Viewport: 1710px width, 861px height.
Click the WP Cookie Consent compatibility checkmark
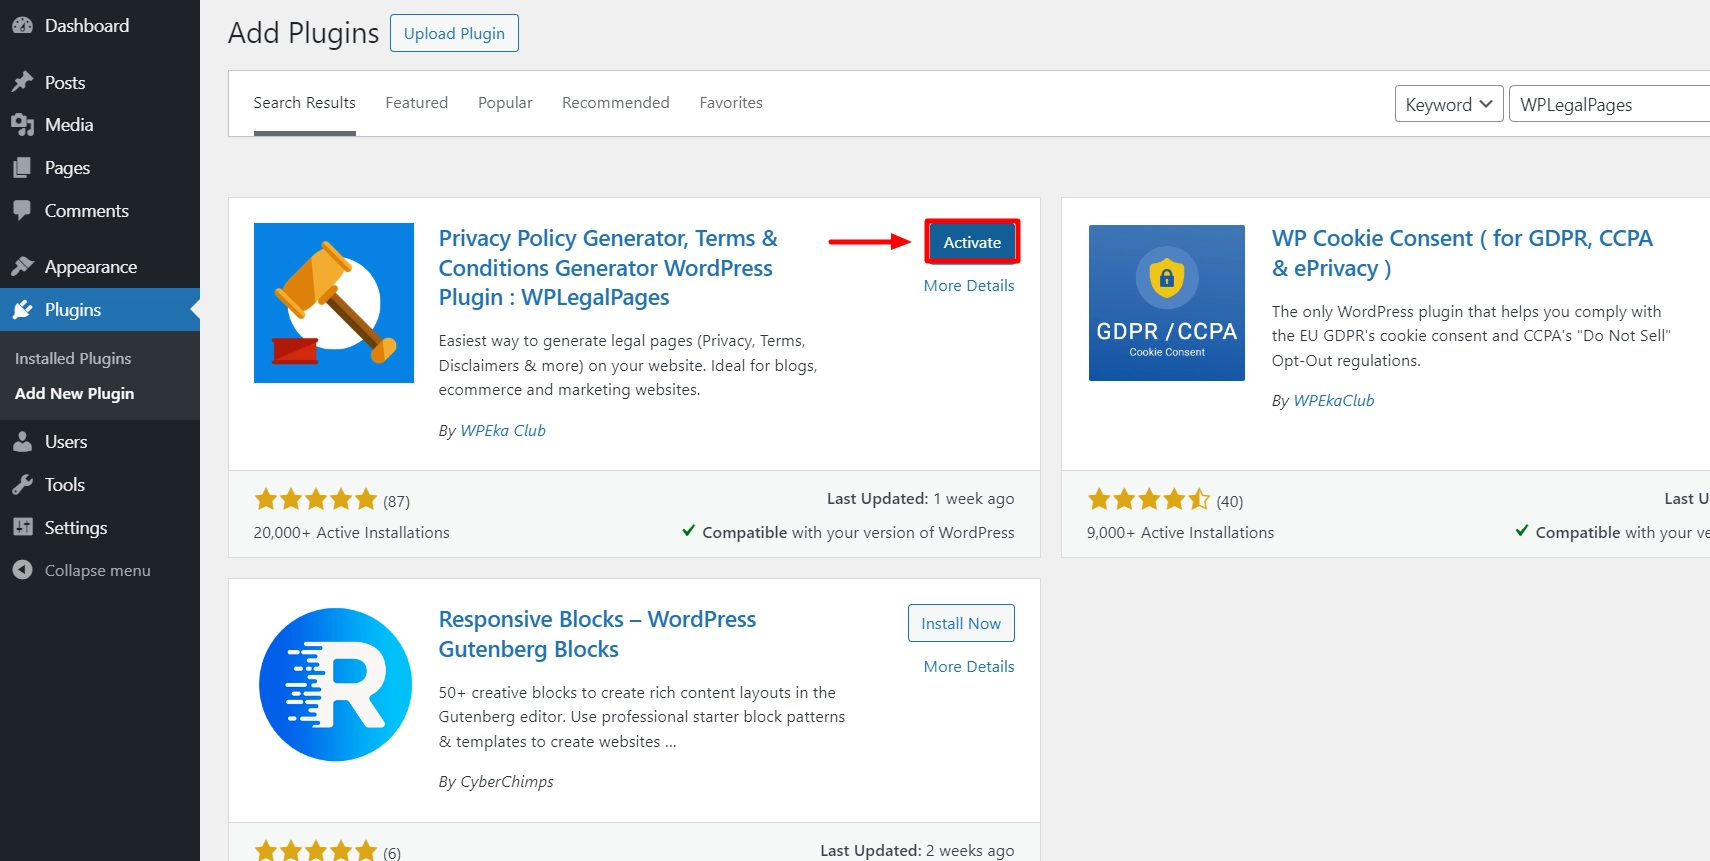1522,531
